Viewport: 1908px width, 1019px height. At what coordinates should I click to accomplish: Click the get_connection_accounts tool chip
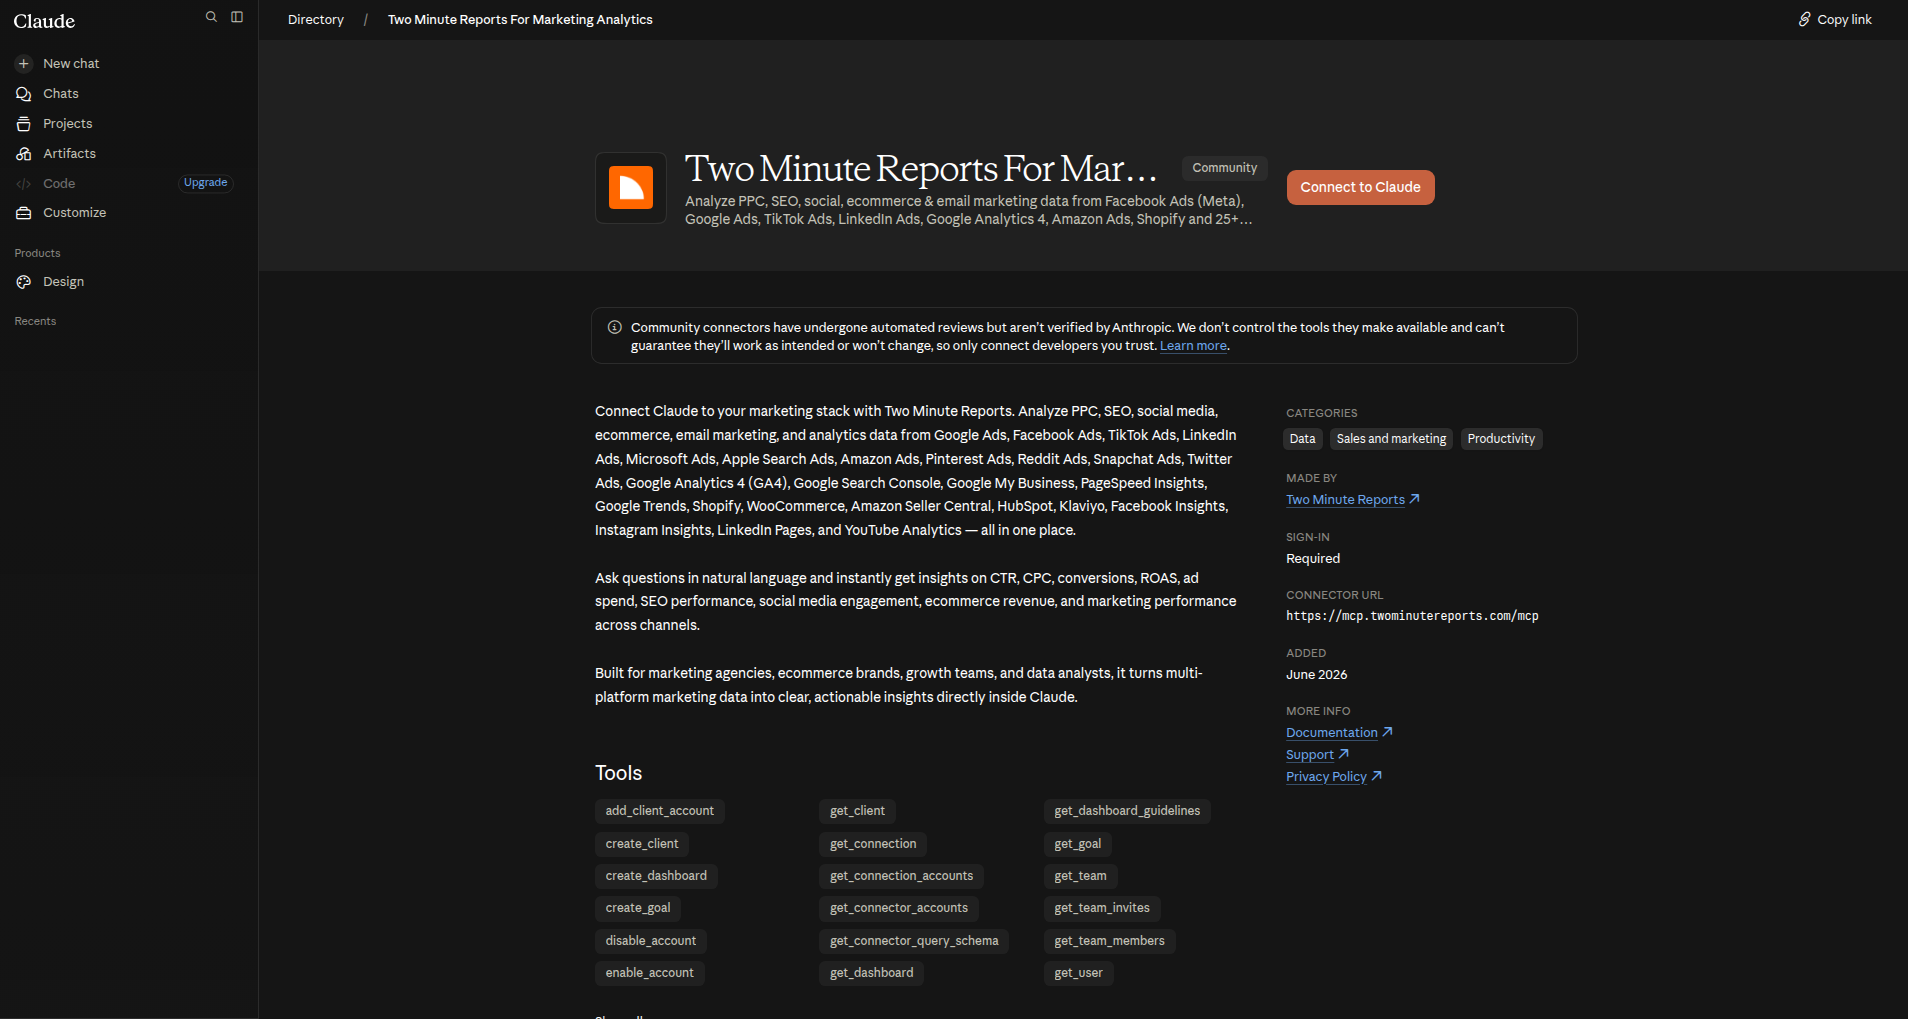901,876
